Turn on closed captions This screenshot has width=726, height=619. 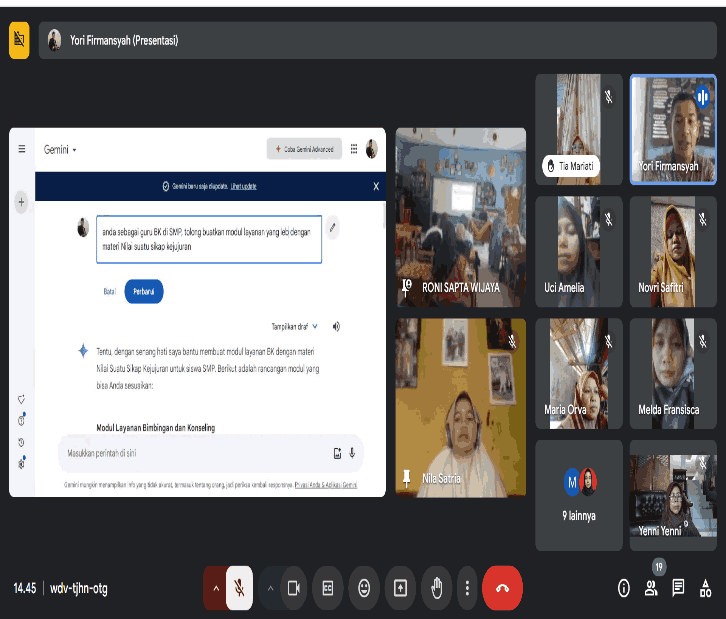[327, 588]
